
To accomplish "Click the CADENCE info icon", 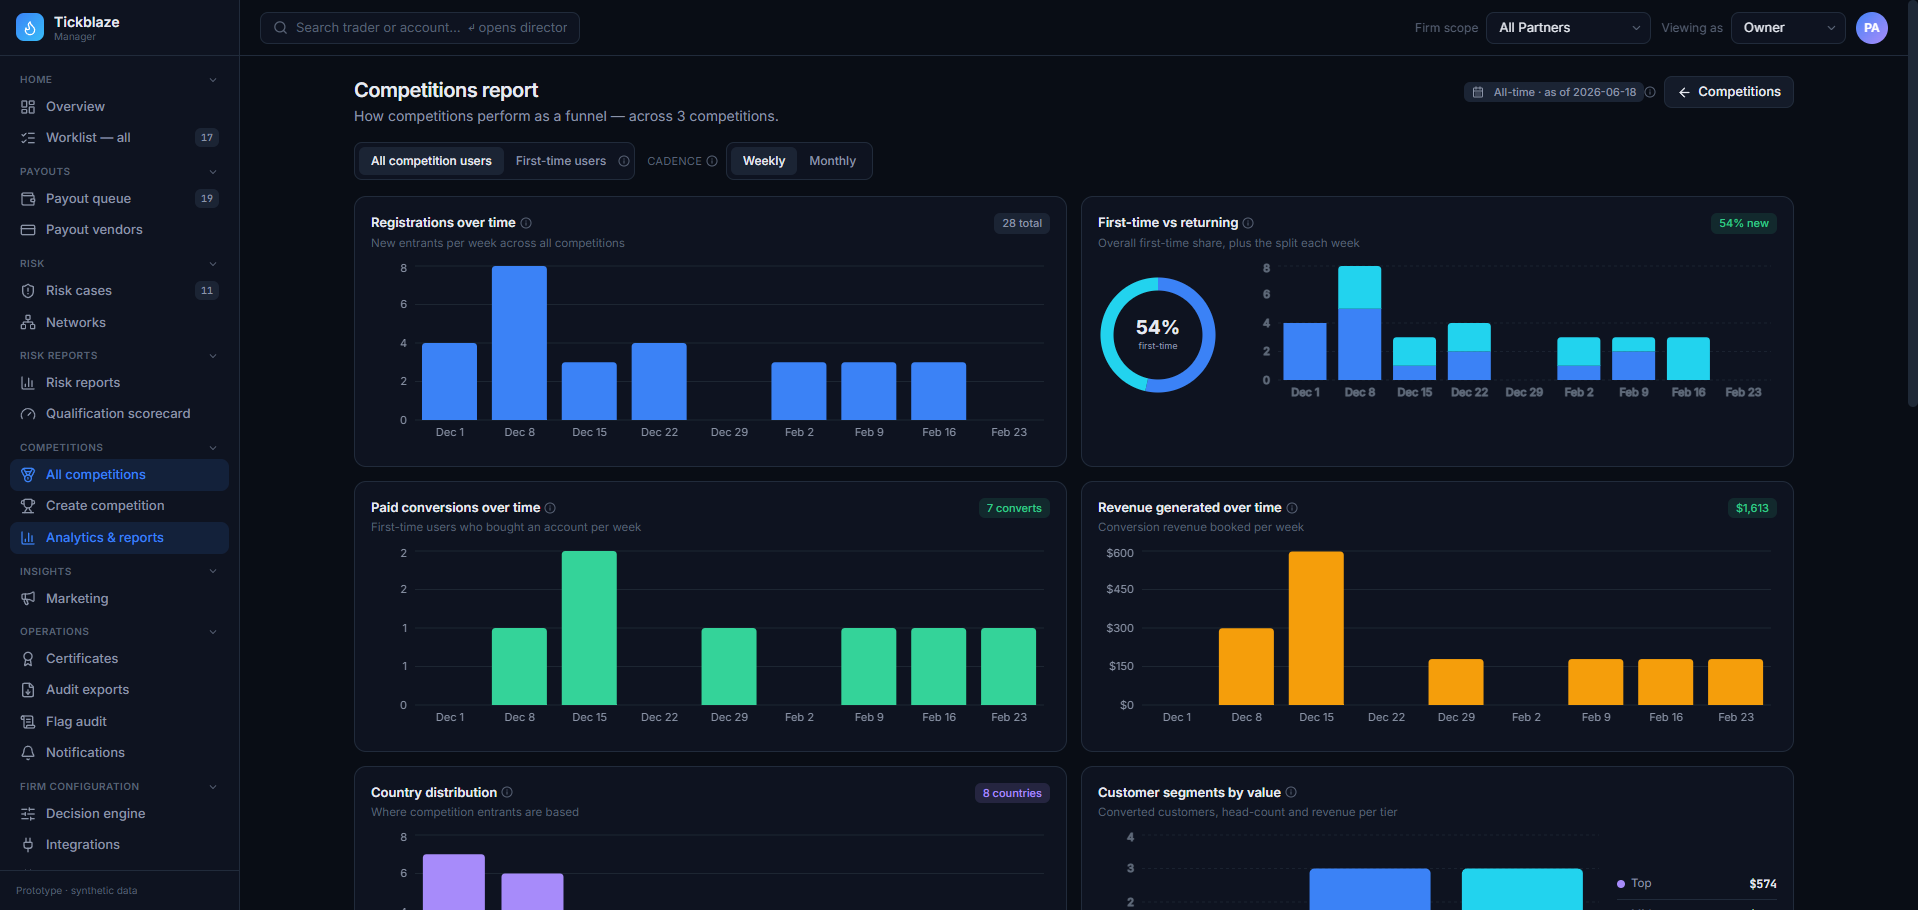I will [712, 161].
